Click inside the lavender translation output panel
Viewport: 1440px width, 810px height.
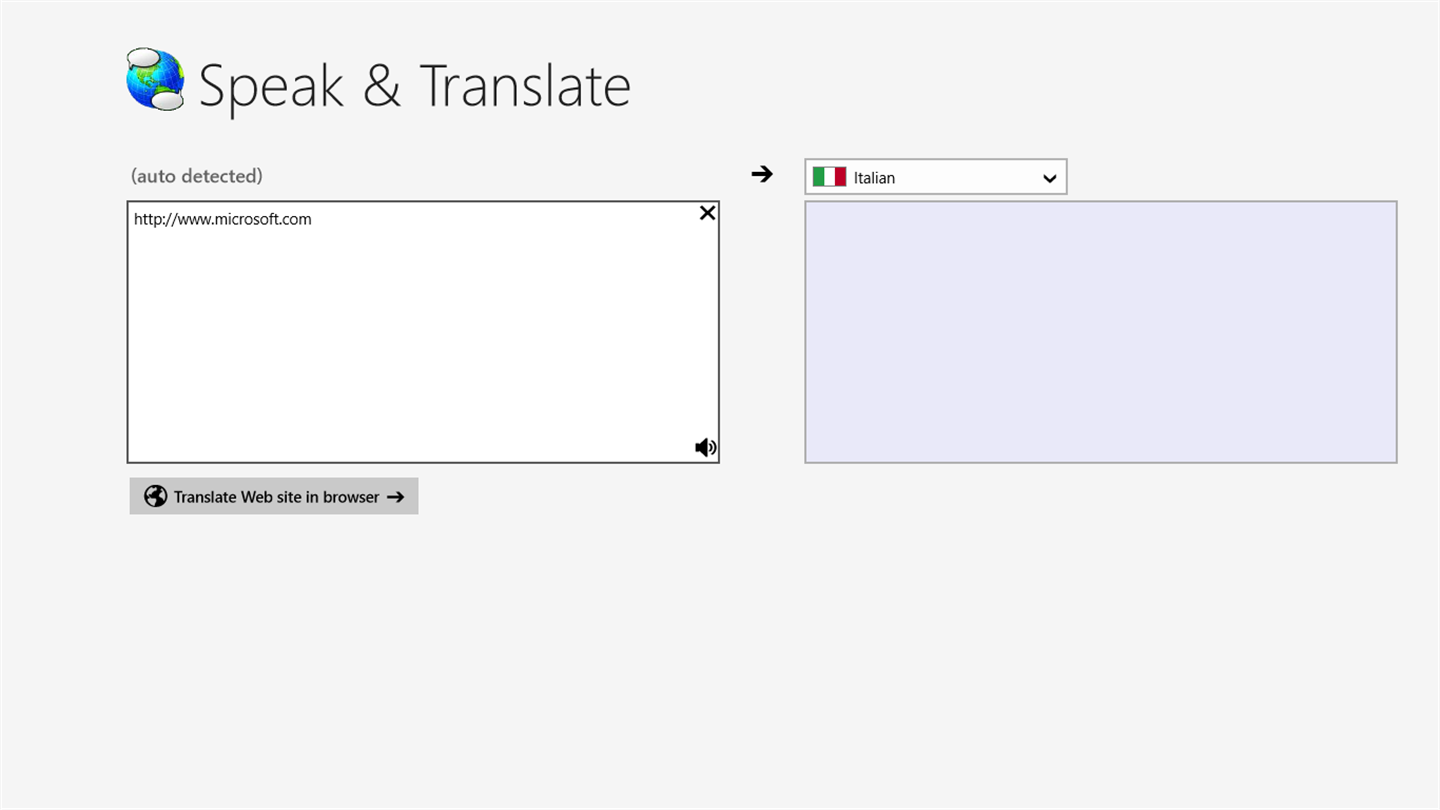(1100, 332)
